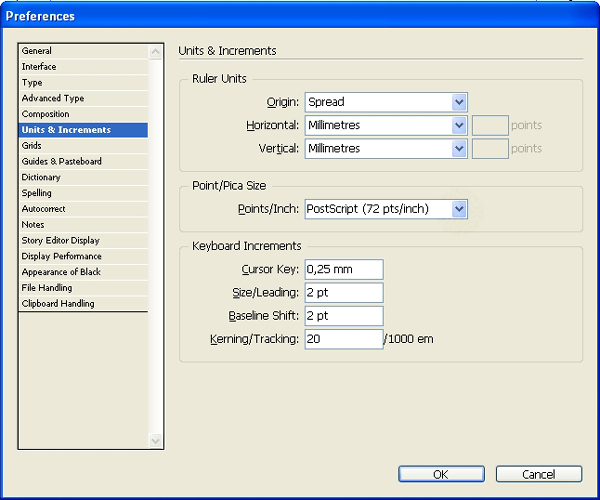Screen dimensions: 600x500
Task: Cancel the Preferences dialog
Action: pyautogui.click(x=539, y=474)
